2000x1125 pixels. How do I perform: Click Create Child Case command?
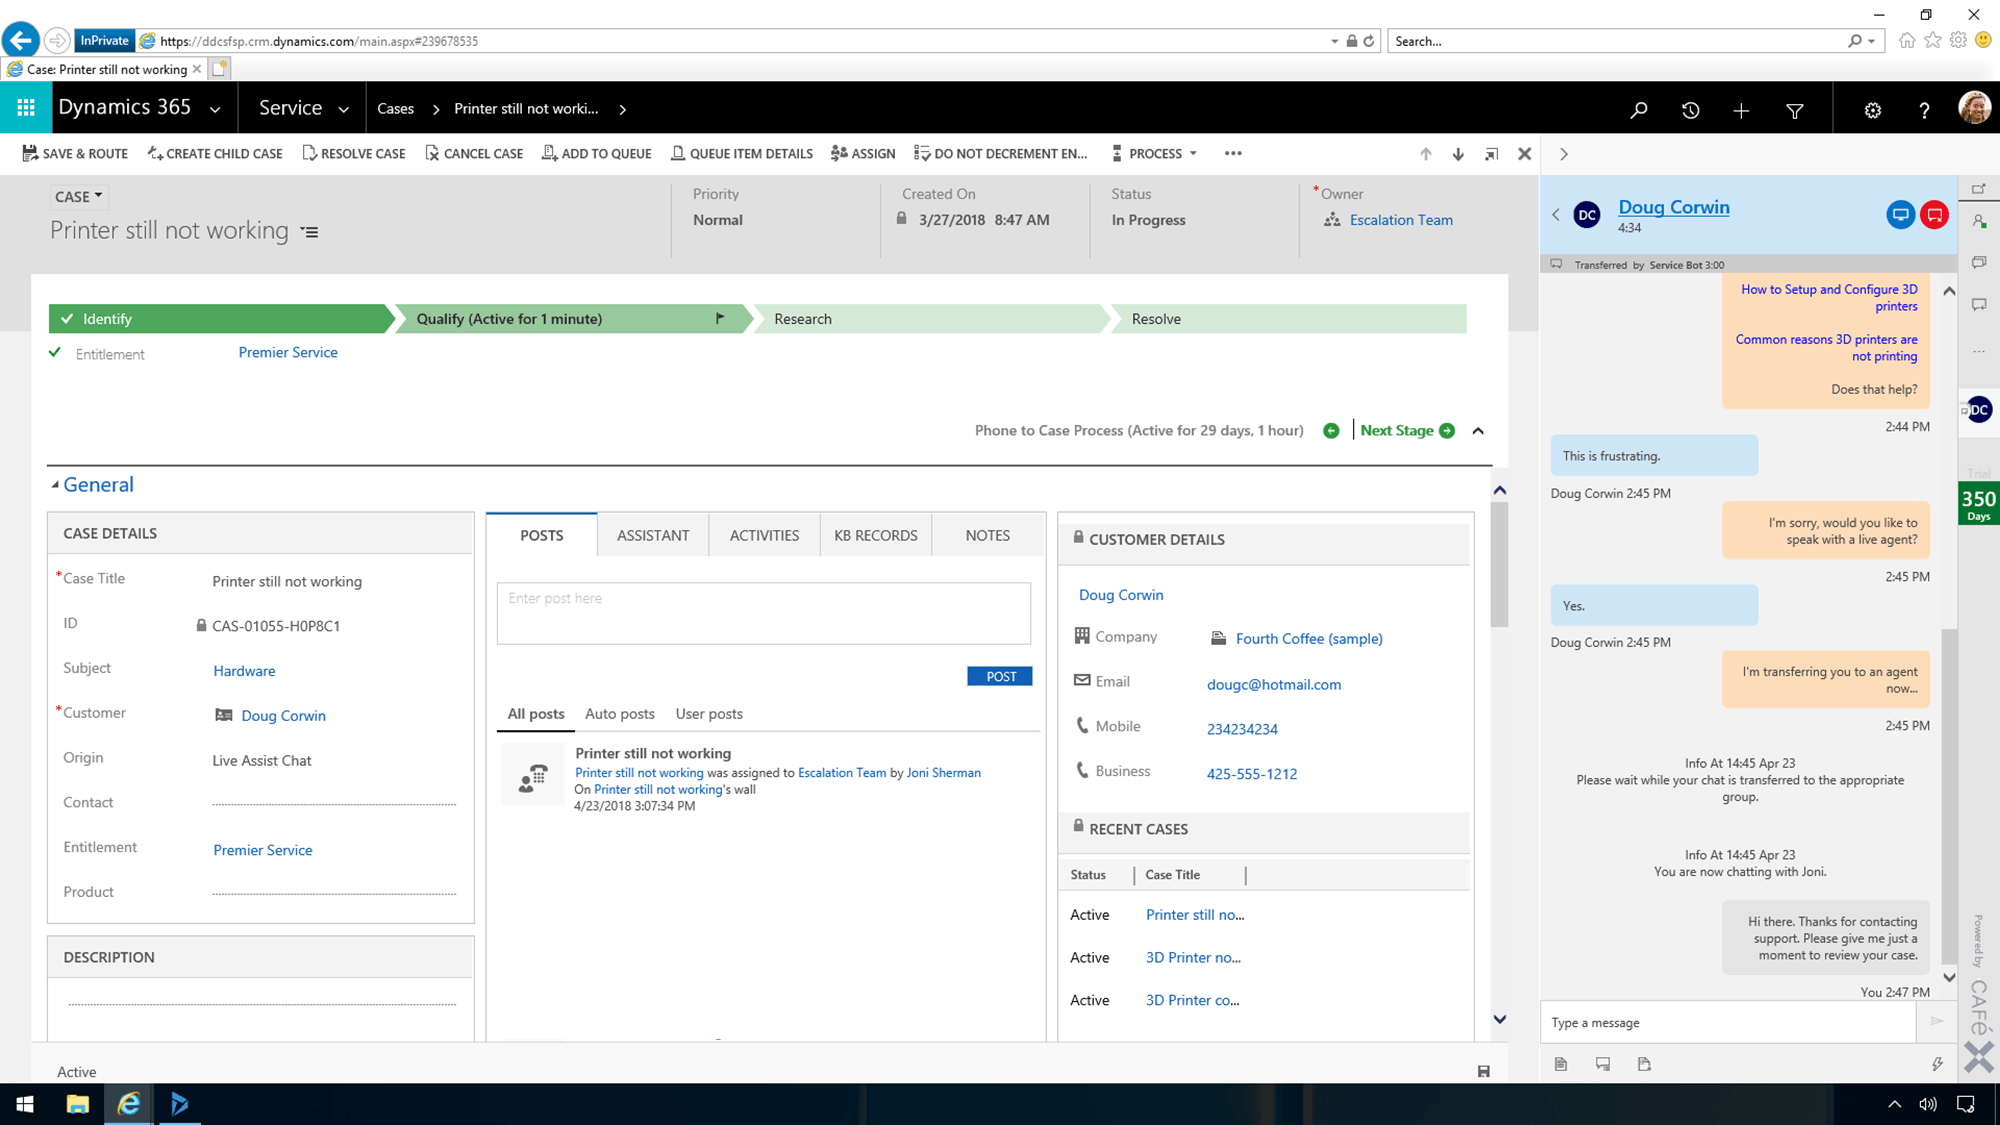215,154
